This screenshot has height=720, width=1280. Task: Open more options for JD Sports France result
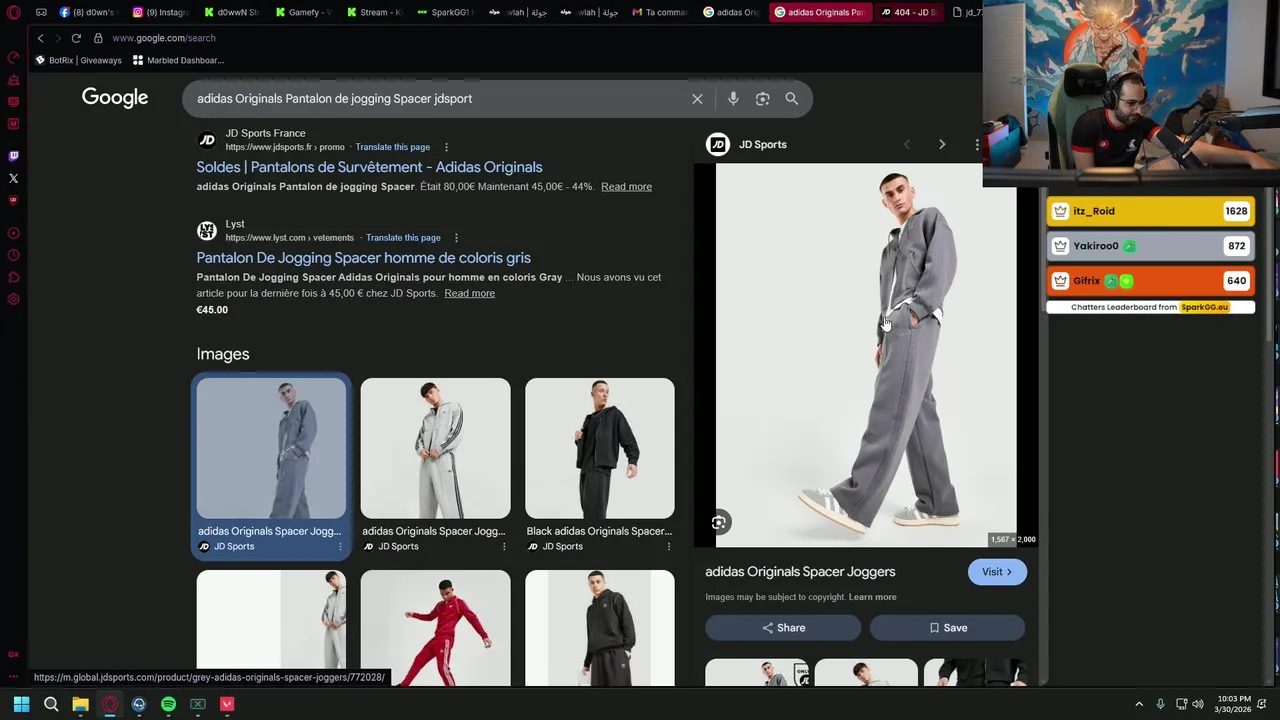click(446, 147)
